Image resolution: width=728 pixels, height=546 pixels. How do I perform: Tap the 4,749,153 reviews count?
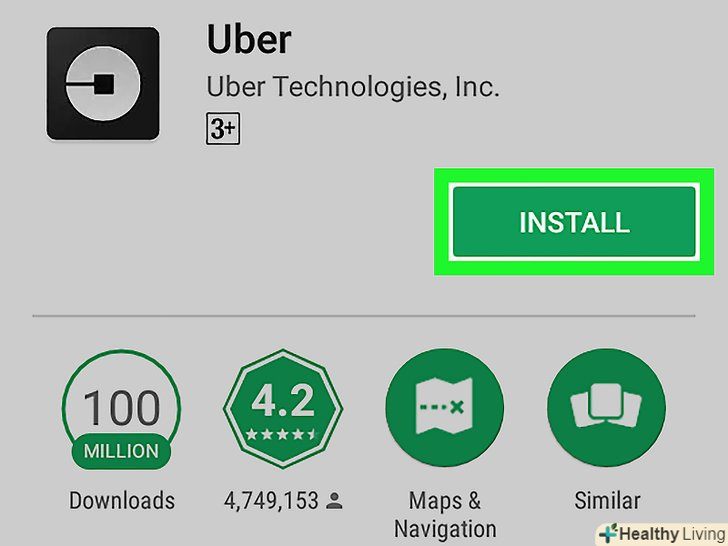coord(271,501)
